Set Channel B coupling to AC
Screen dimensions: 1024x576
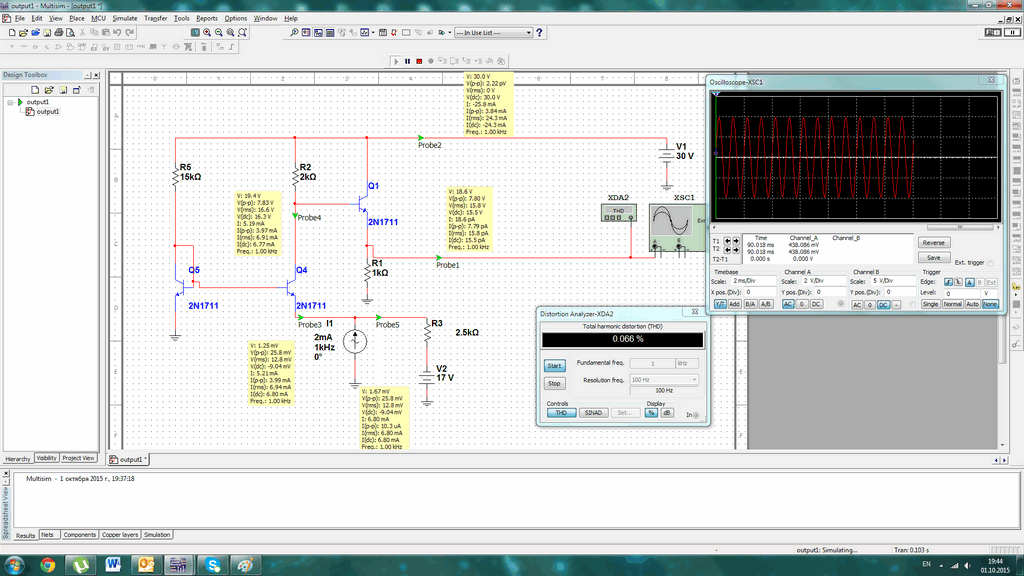[x=857, y=305]
